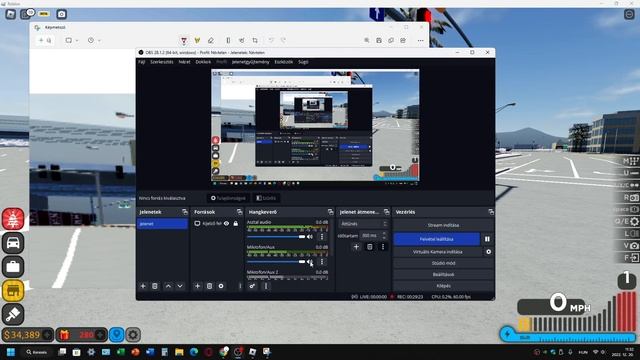This screenshot has width=640, height=360.
Task: Move the scene down in Jelenetek
Action: [180, 286]
